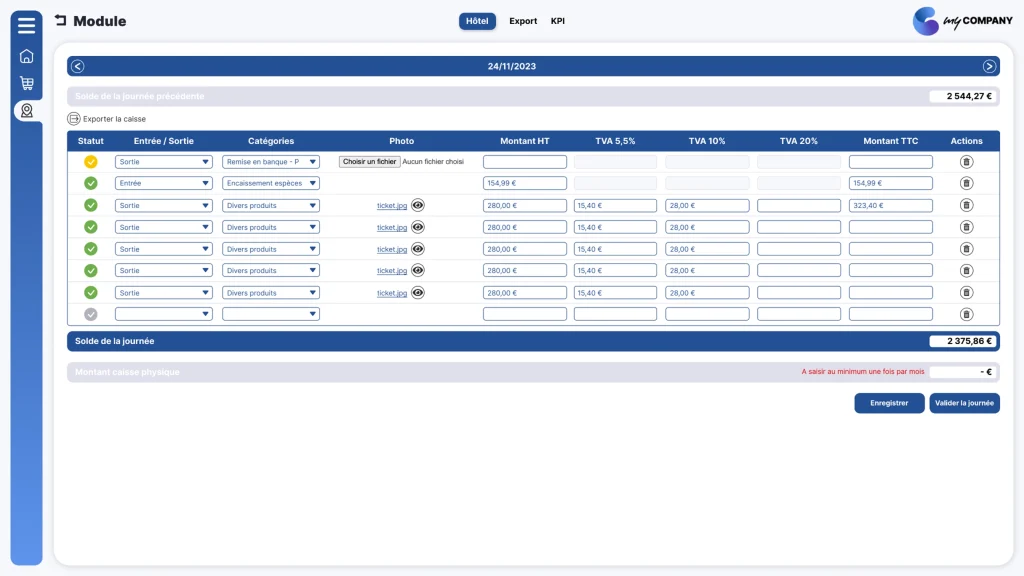The height and width of the screenshot is (576, 1024).
Task: Click day balance value 2 375,86 €
Action: coord(963,341)
